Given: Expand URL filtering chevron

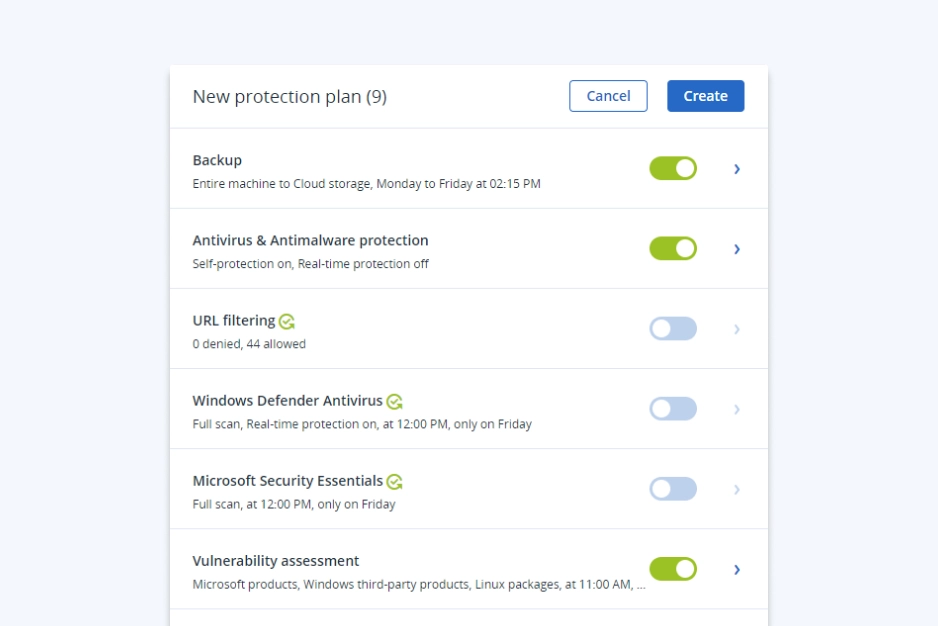Looking at the screenshot, I should 737,330.
